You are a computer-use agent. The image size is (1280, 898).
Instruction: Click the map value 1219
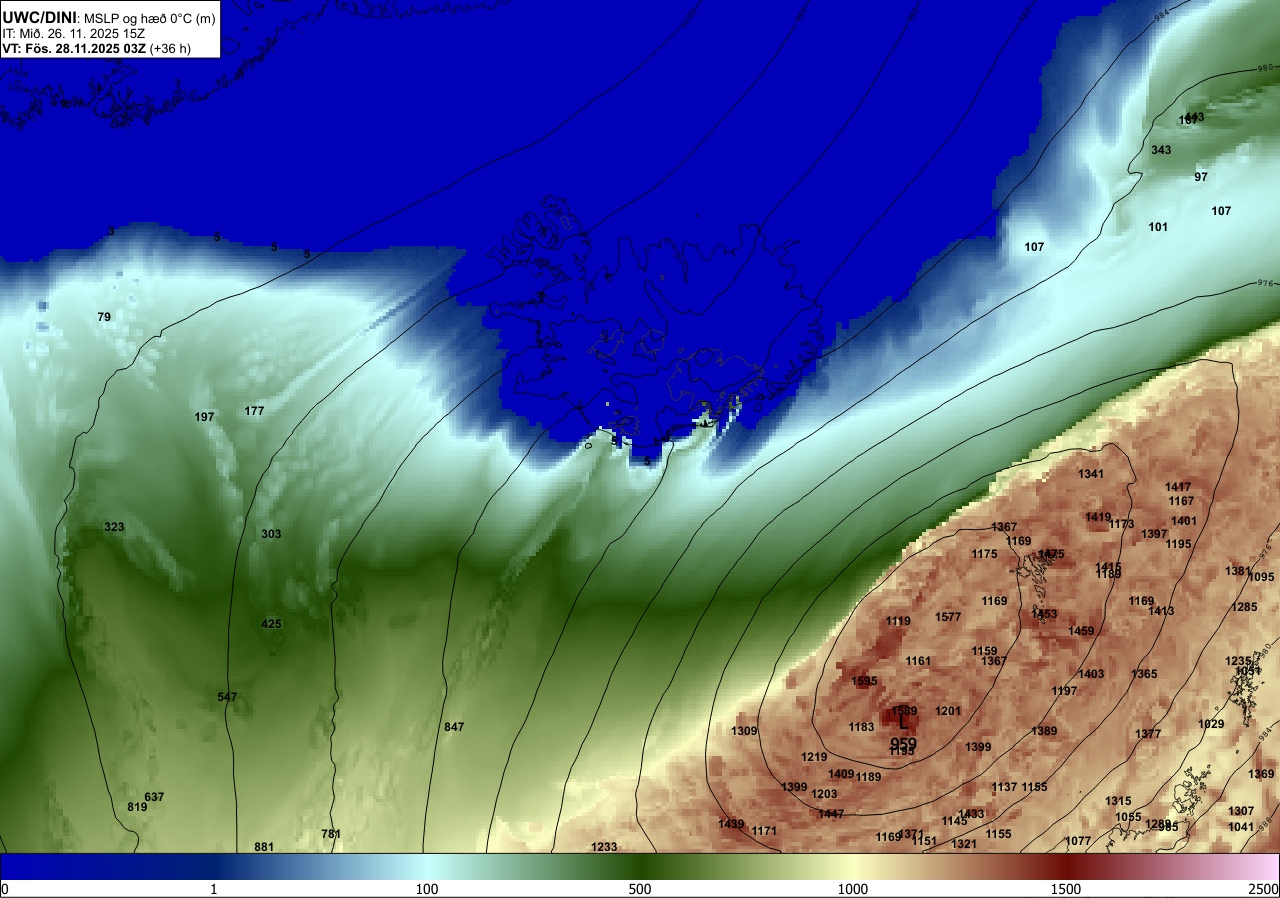(814, 757)
